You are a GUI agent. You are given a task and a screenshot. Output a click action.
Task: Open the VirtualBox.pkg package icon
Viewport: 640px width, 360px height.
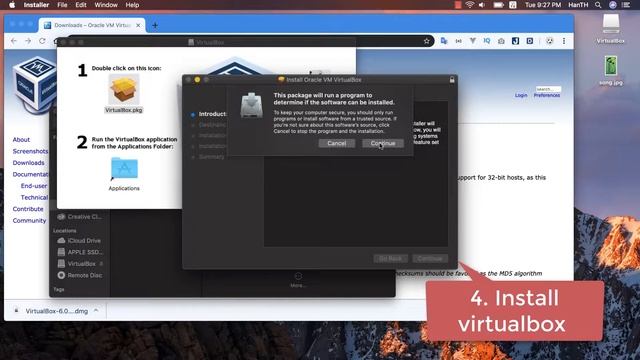[x=124, y=89]
